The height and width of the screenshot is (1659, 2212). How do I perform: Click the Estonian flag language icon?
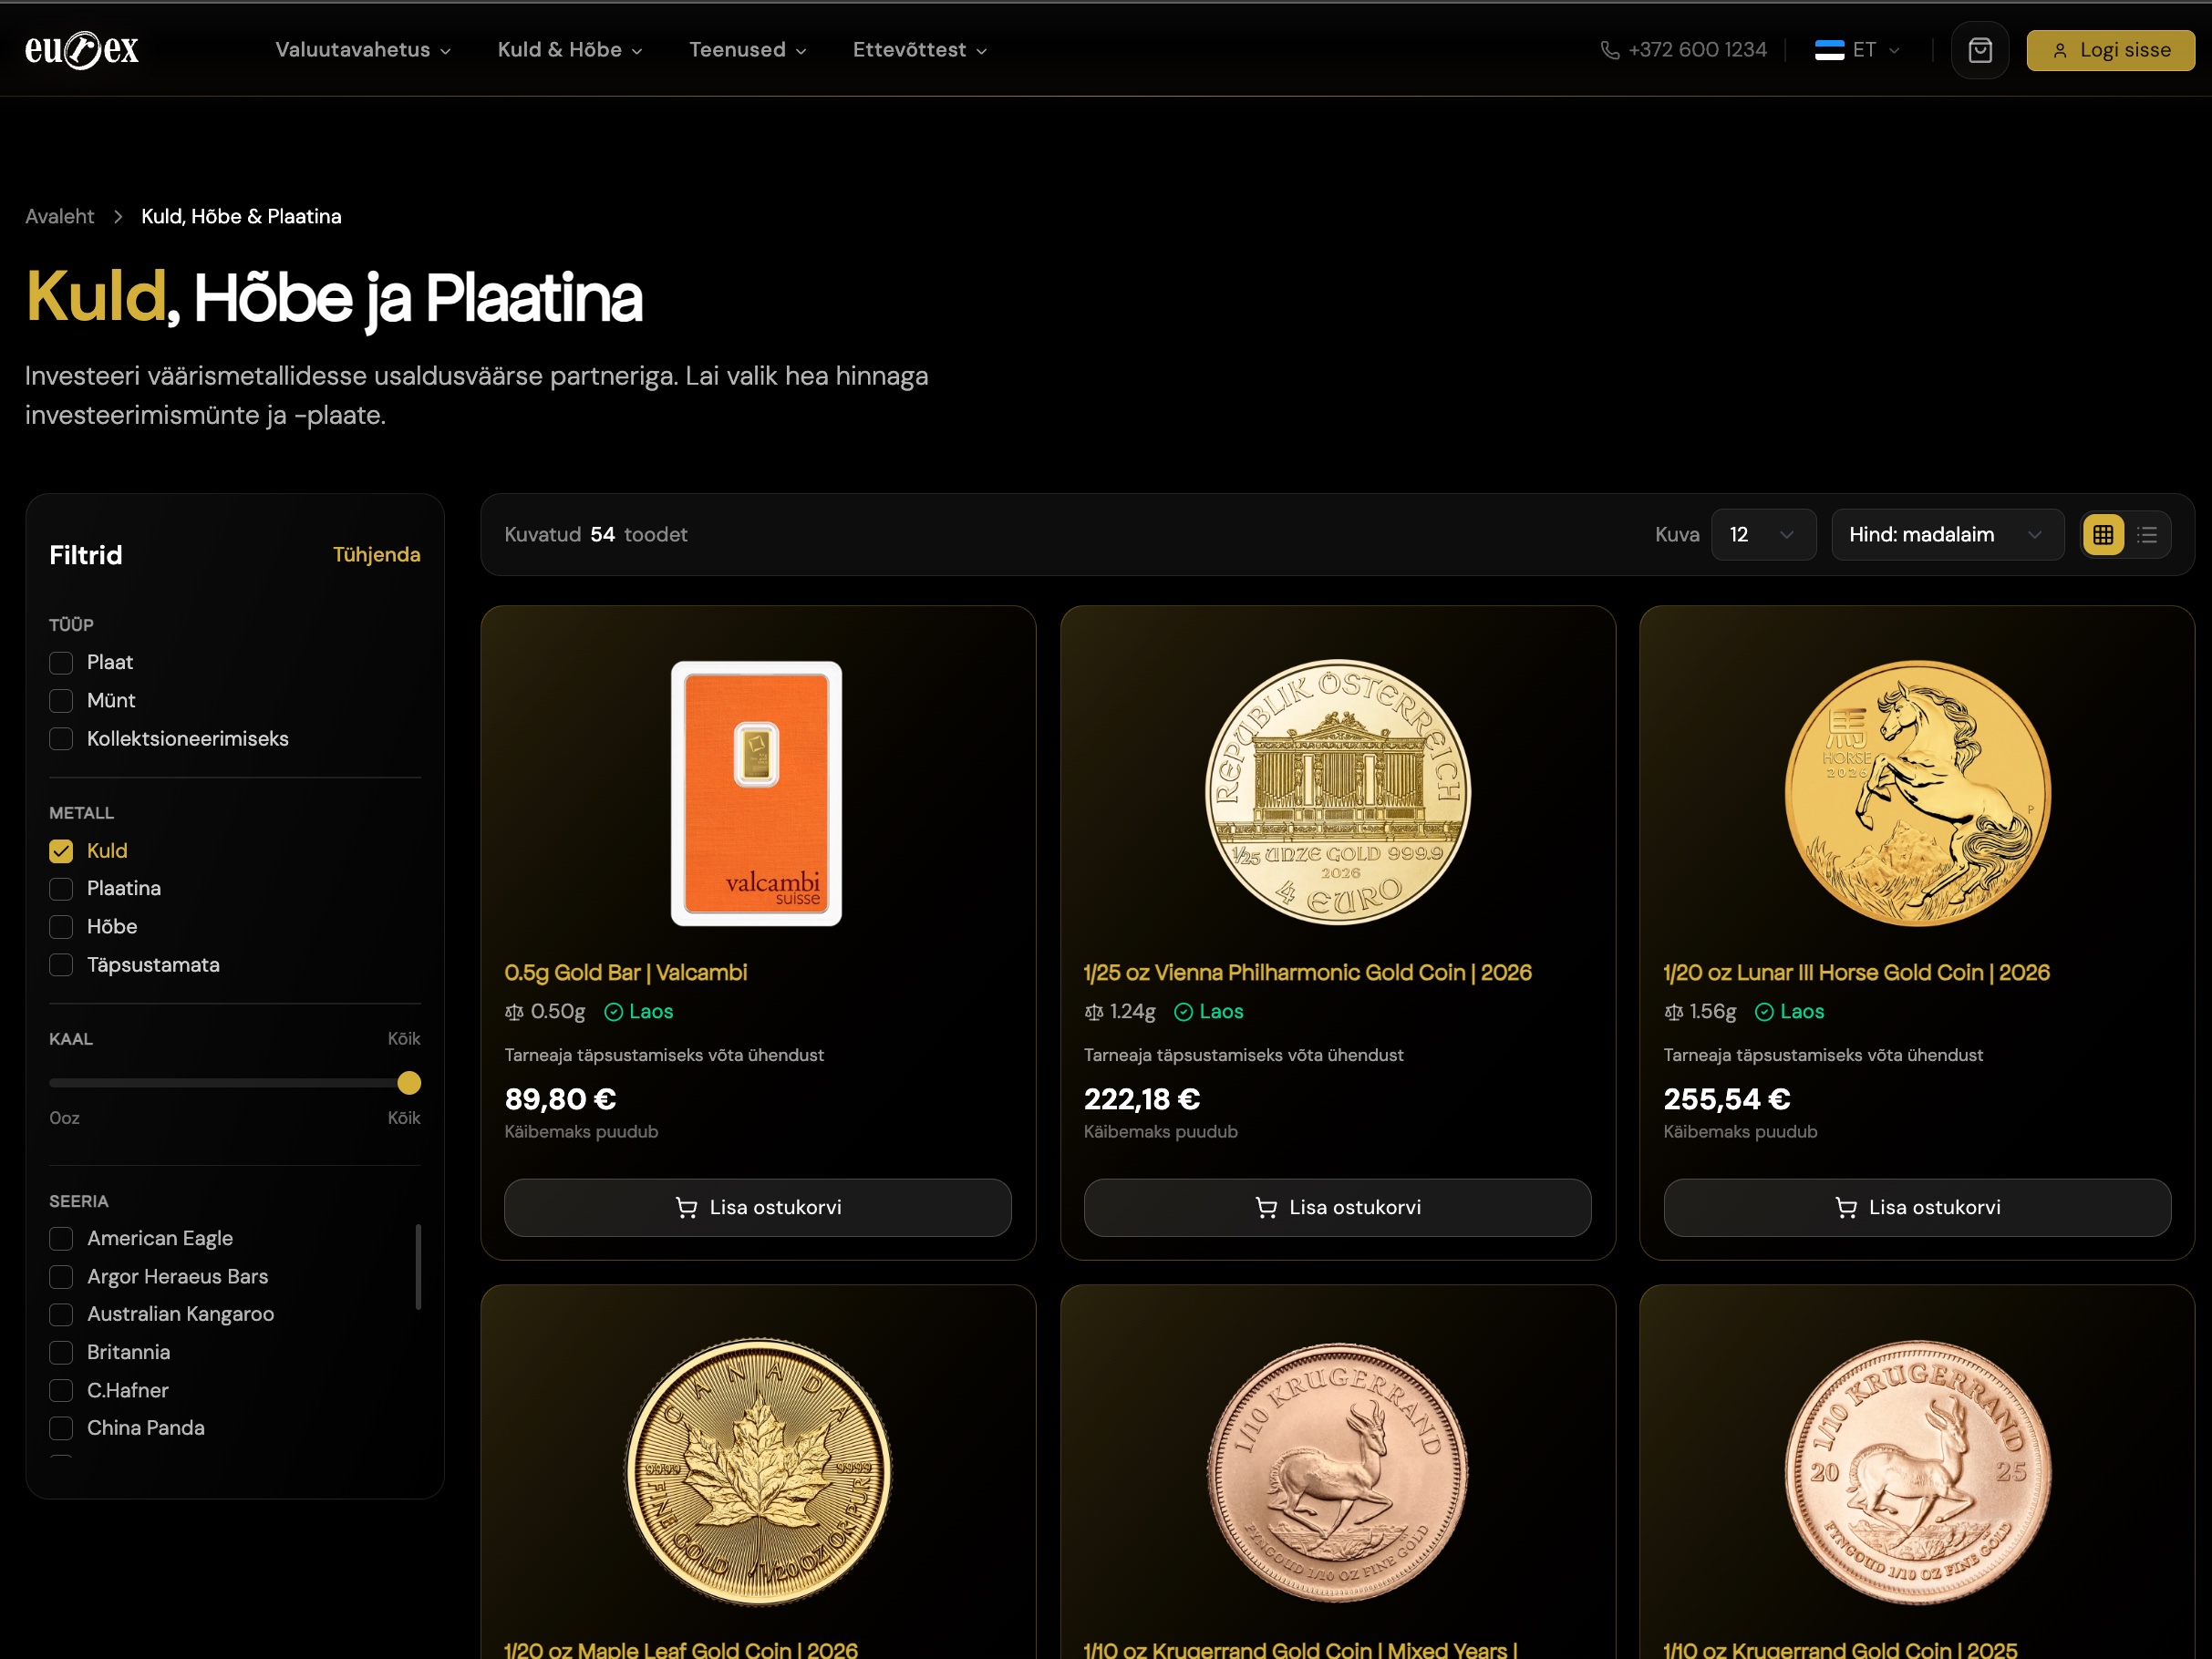coord(1828,50)
